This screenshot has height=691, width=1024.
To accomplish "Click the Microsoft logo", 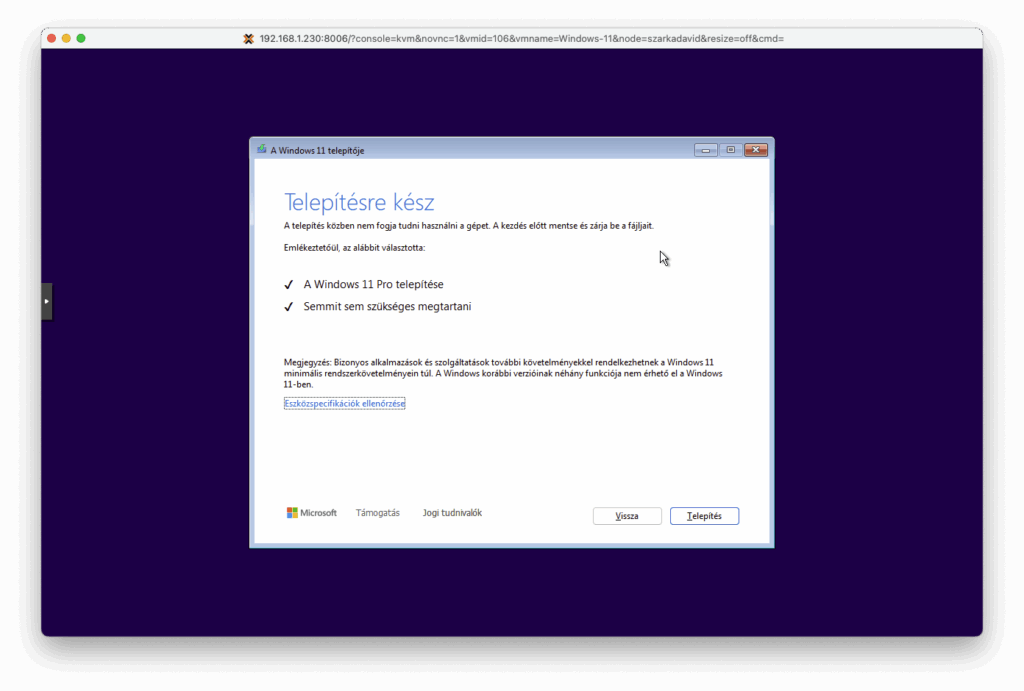I will point(312,513).
